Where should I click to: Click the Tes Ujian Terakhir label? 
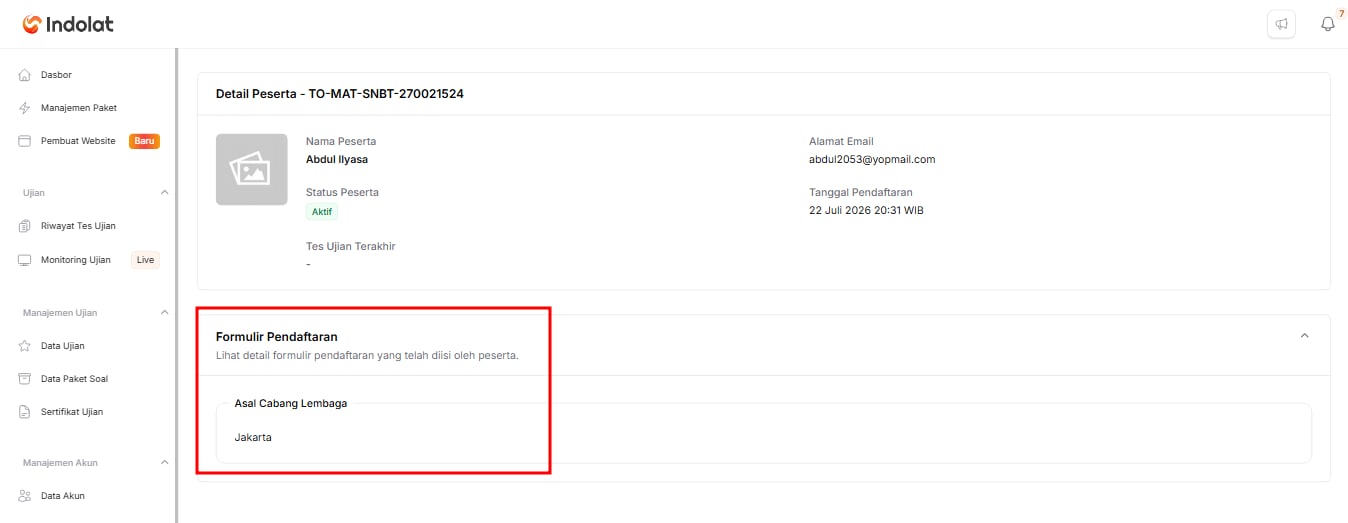(x=351, y=246)
